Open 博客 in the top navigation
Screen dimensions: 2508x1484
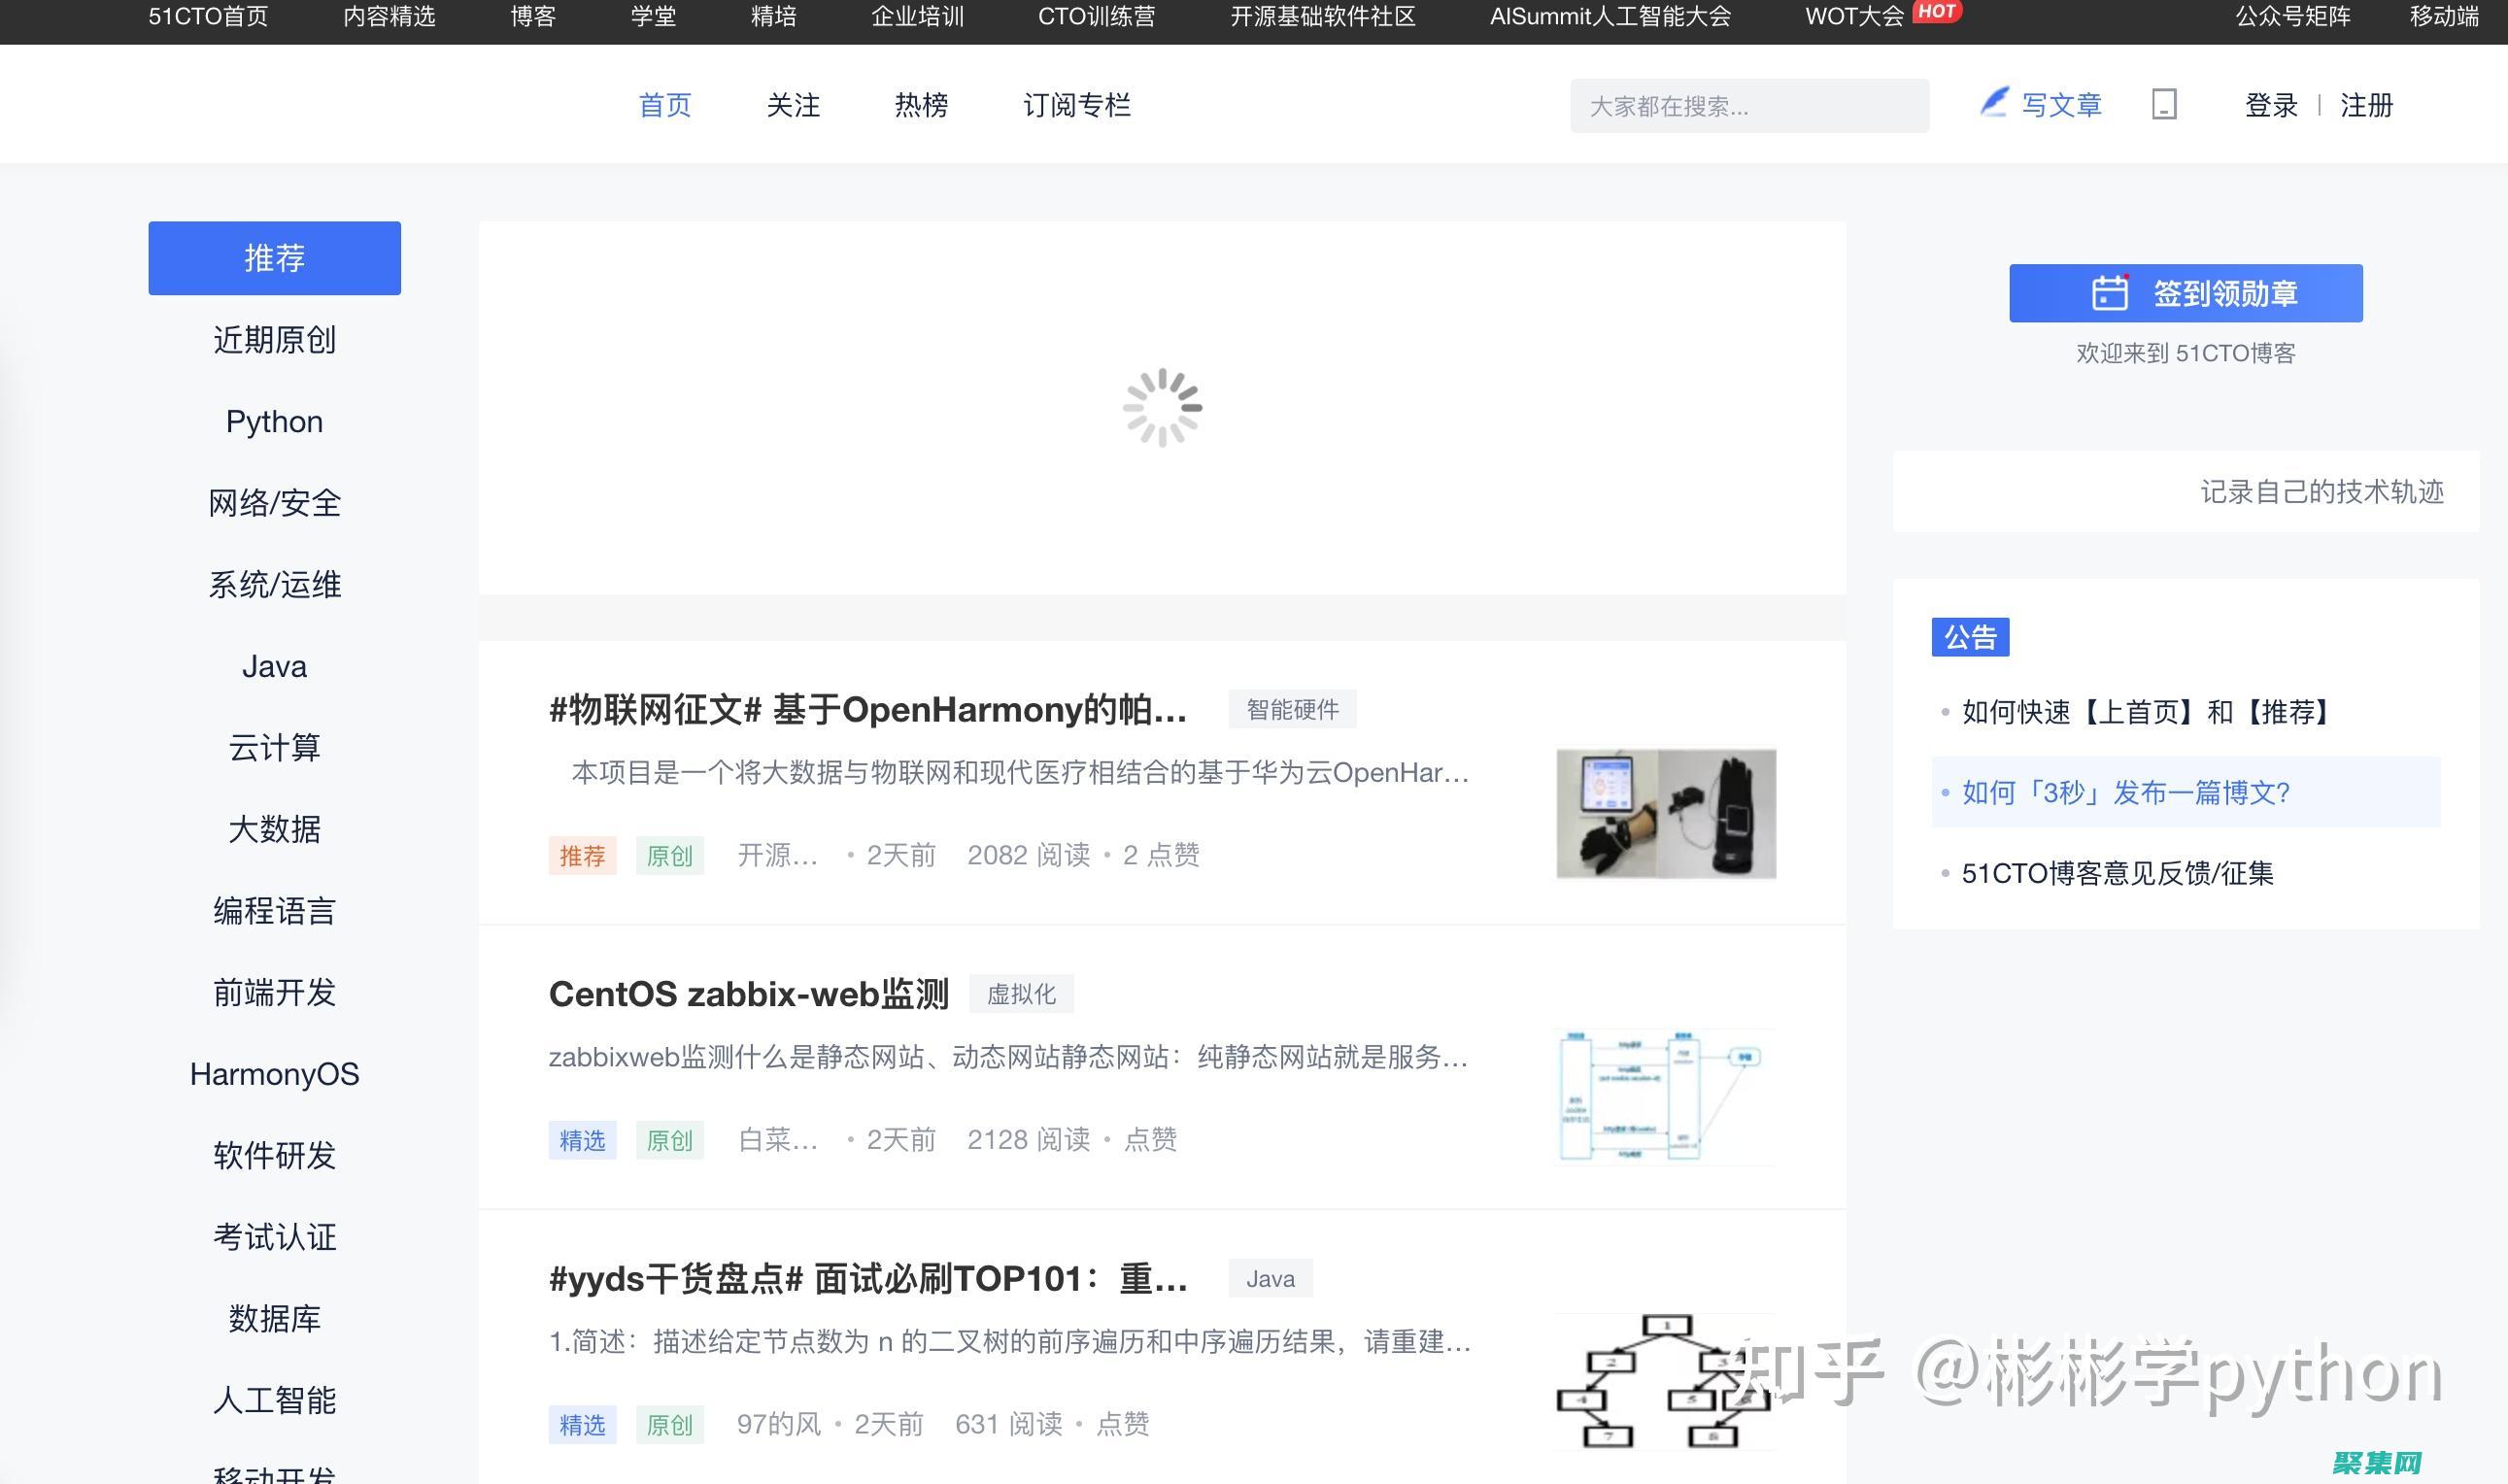tap(535, 16)
